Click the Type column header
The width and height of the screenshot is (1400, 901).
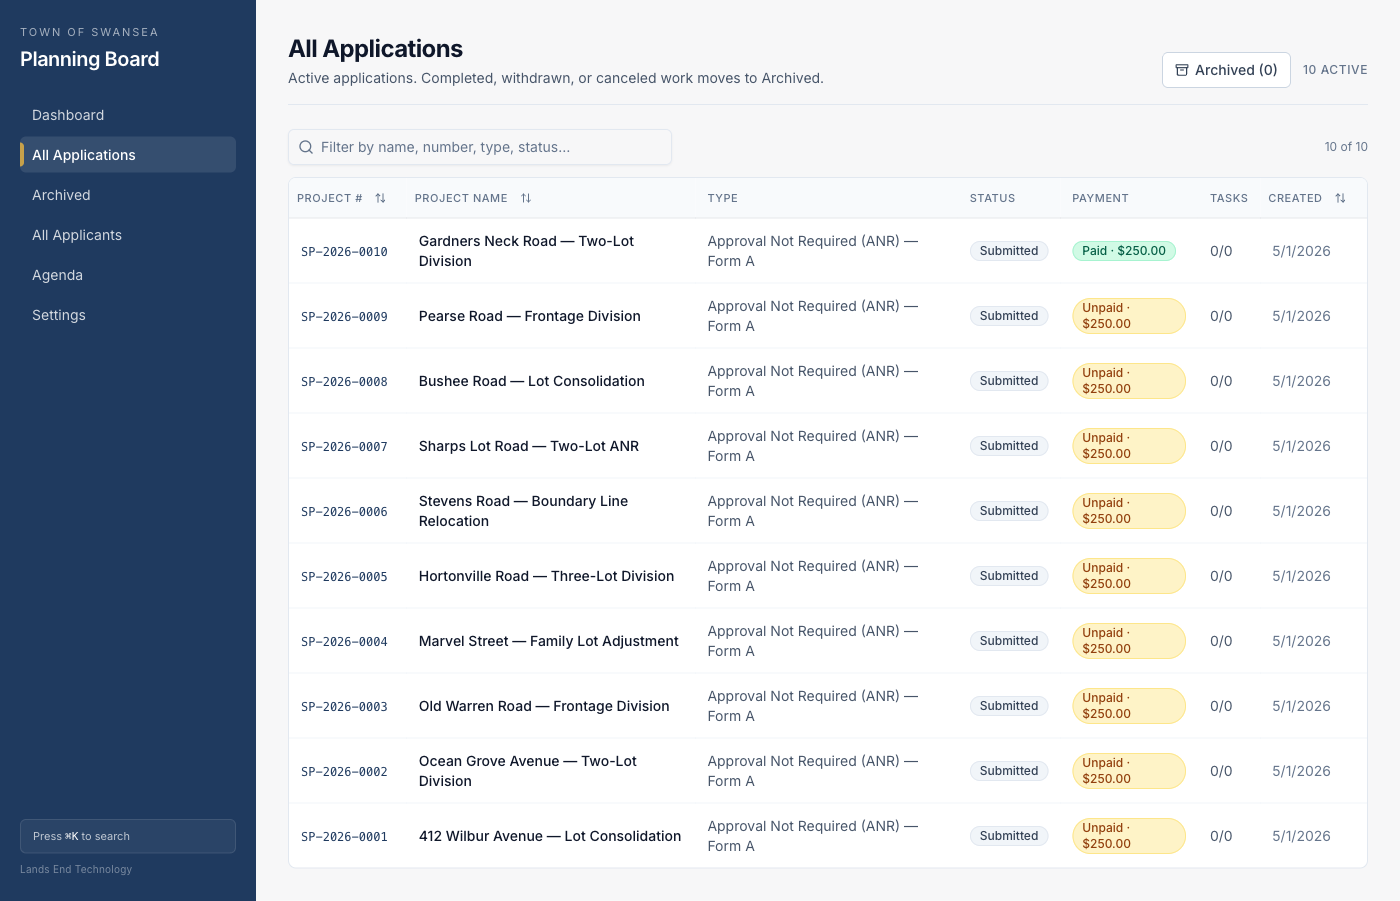(x=723, y=198)
